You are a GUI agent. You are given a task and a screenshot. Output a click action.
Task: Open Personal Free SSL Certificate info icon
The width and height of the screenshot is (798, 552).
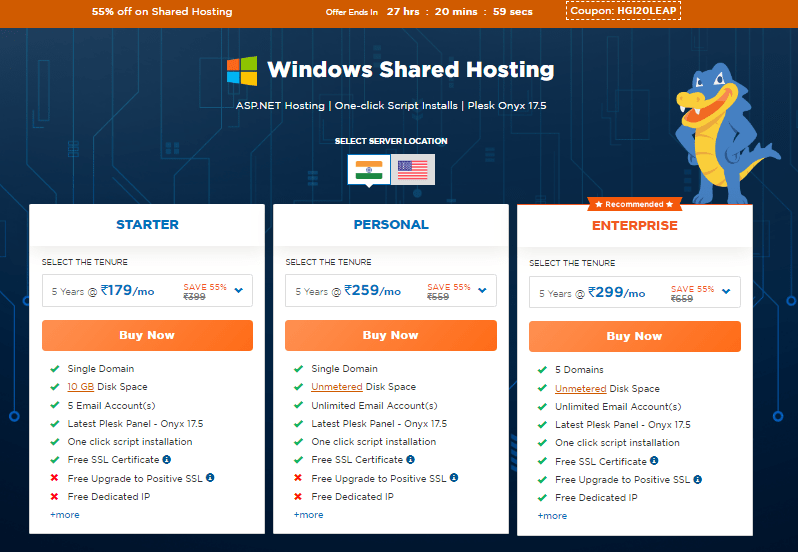[410, 459]
